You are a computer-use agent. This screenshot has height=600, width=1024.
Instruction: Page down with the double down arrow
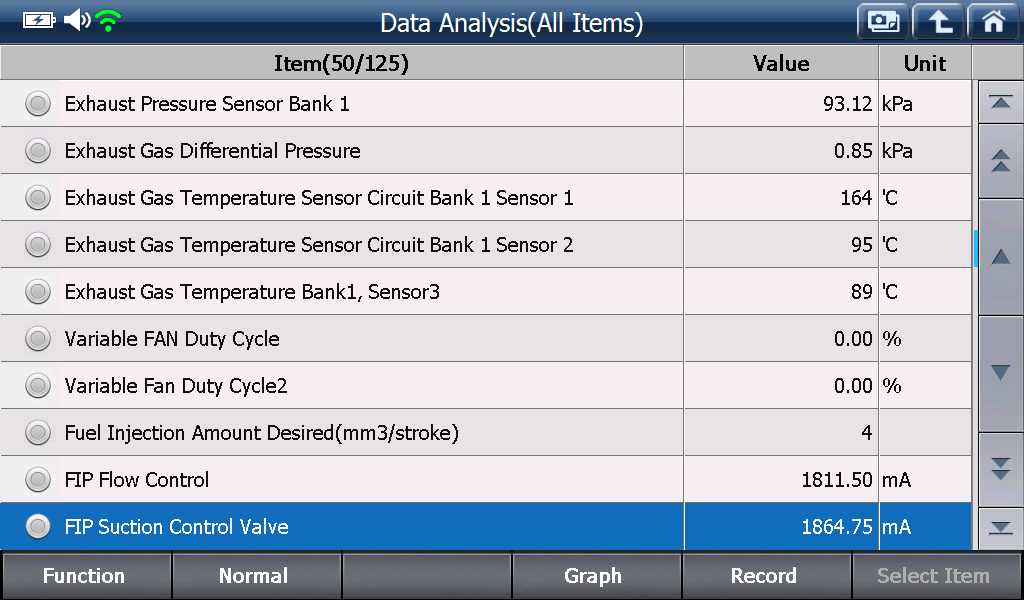pos(1000,469)
